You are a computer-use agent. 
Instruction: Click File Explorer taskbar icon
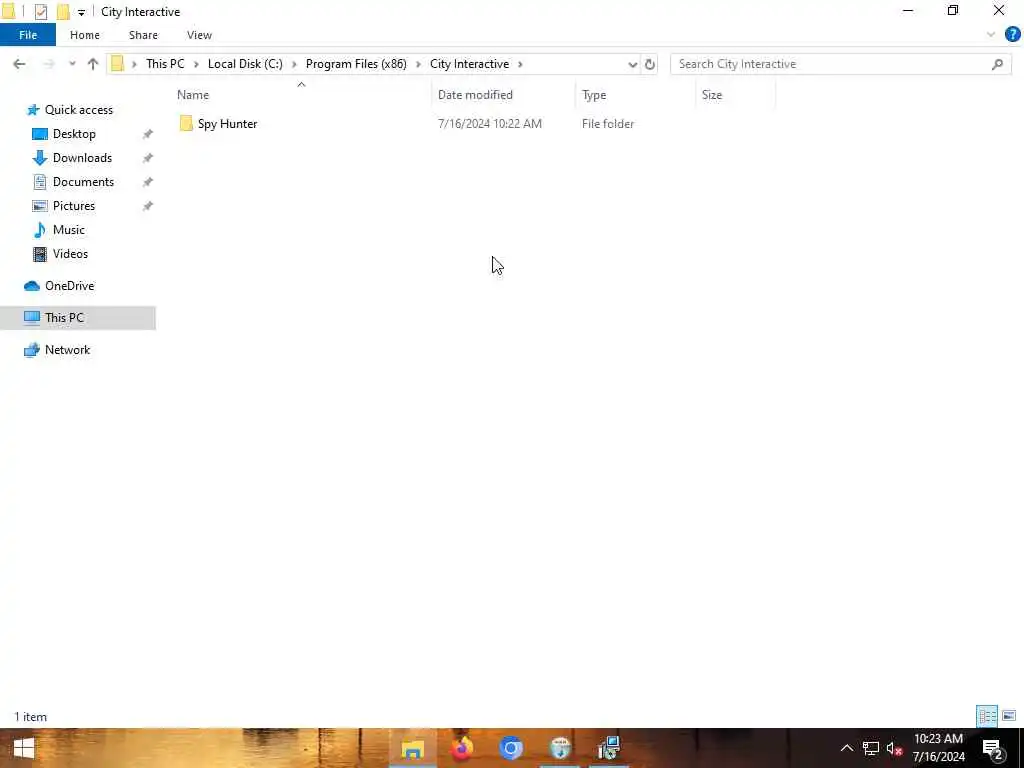coord(413,748)
